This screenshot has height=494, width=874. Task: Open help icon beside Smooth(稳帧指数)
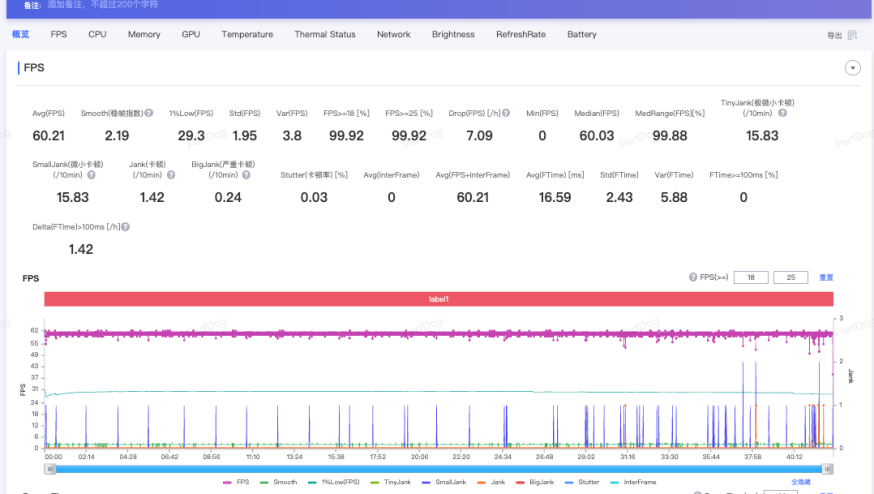coord(149,113)
